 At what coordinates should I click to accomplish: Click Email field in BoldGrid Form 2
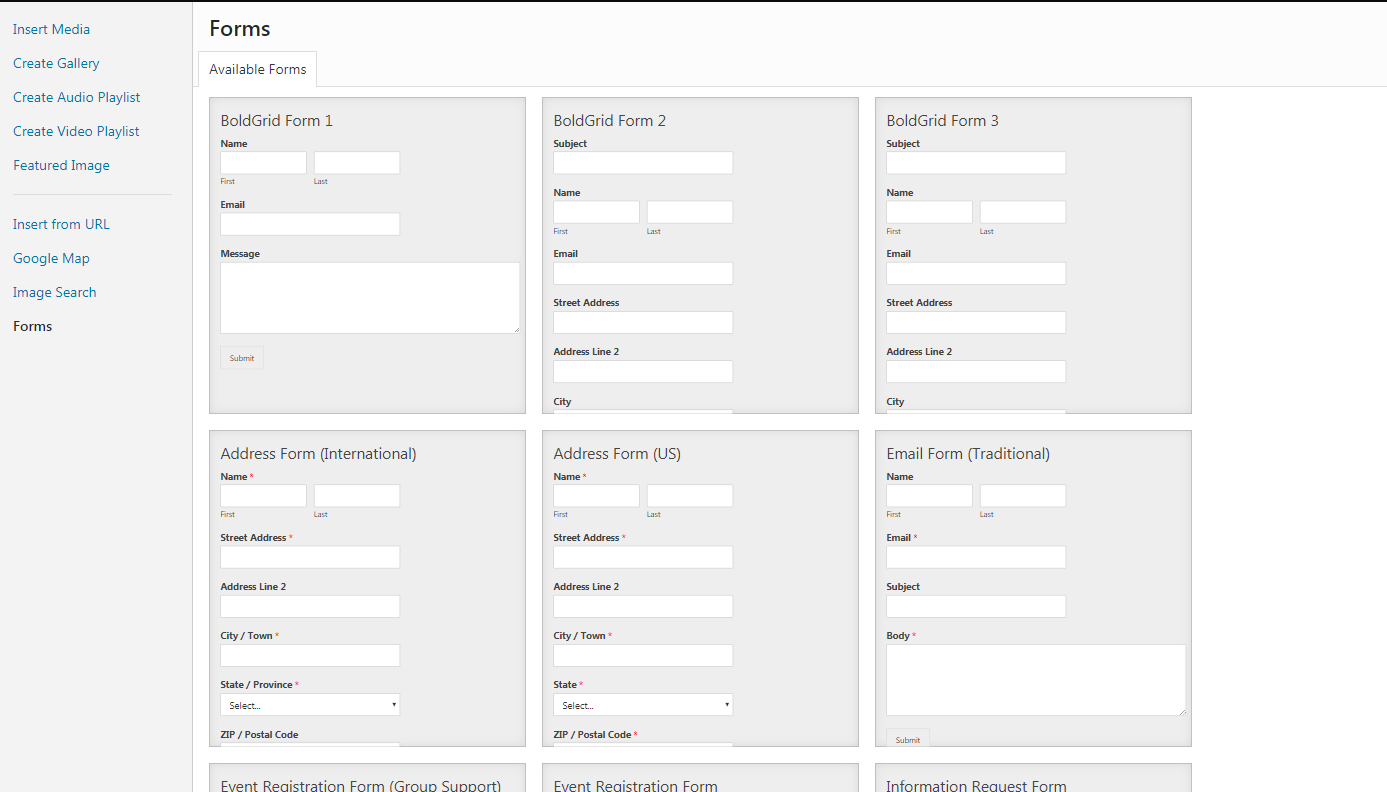point(643,273)
